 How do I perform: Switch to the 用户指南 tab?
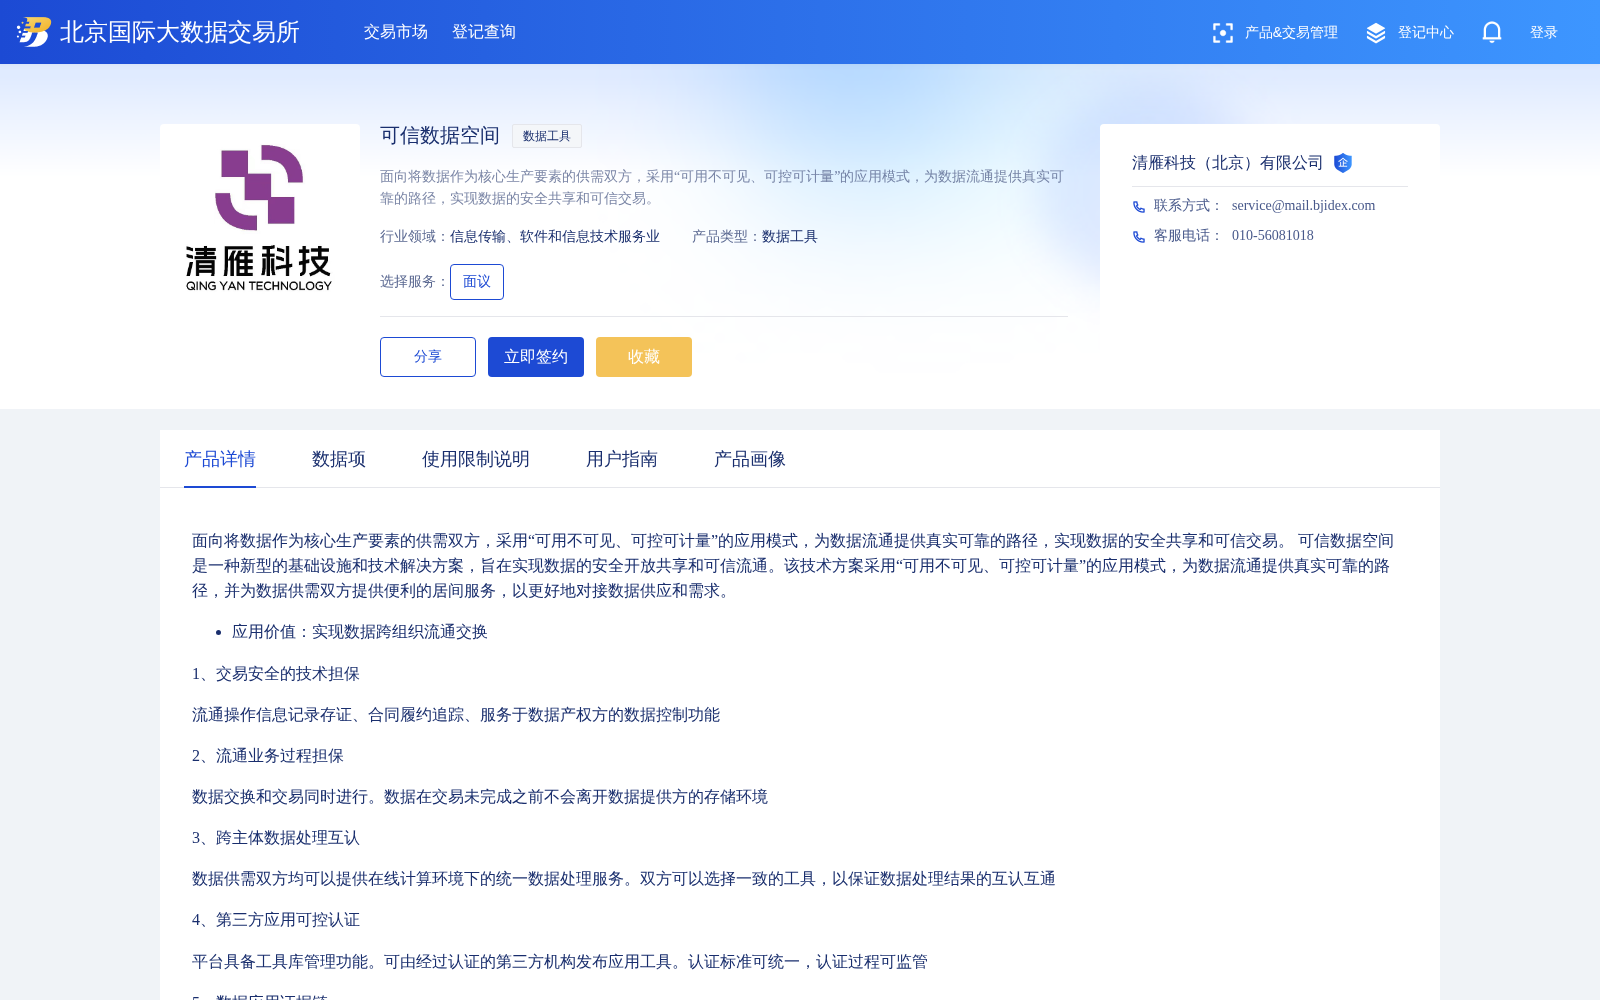click(x=622, y=459)
